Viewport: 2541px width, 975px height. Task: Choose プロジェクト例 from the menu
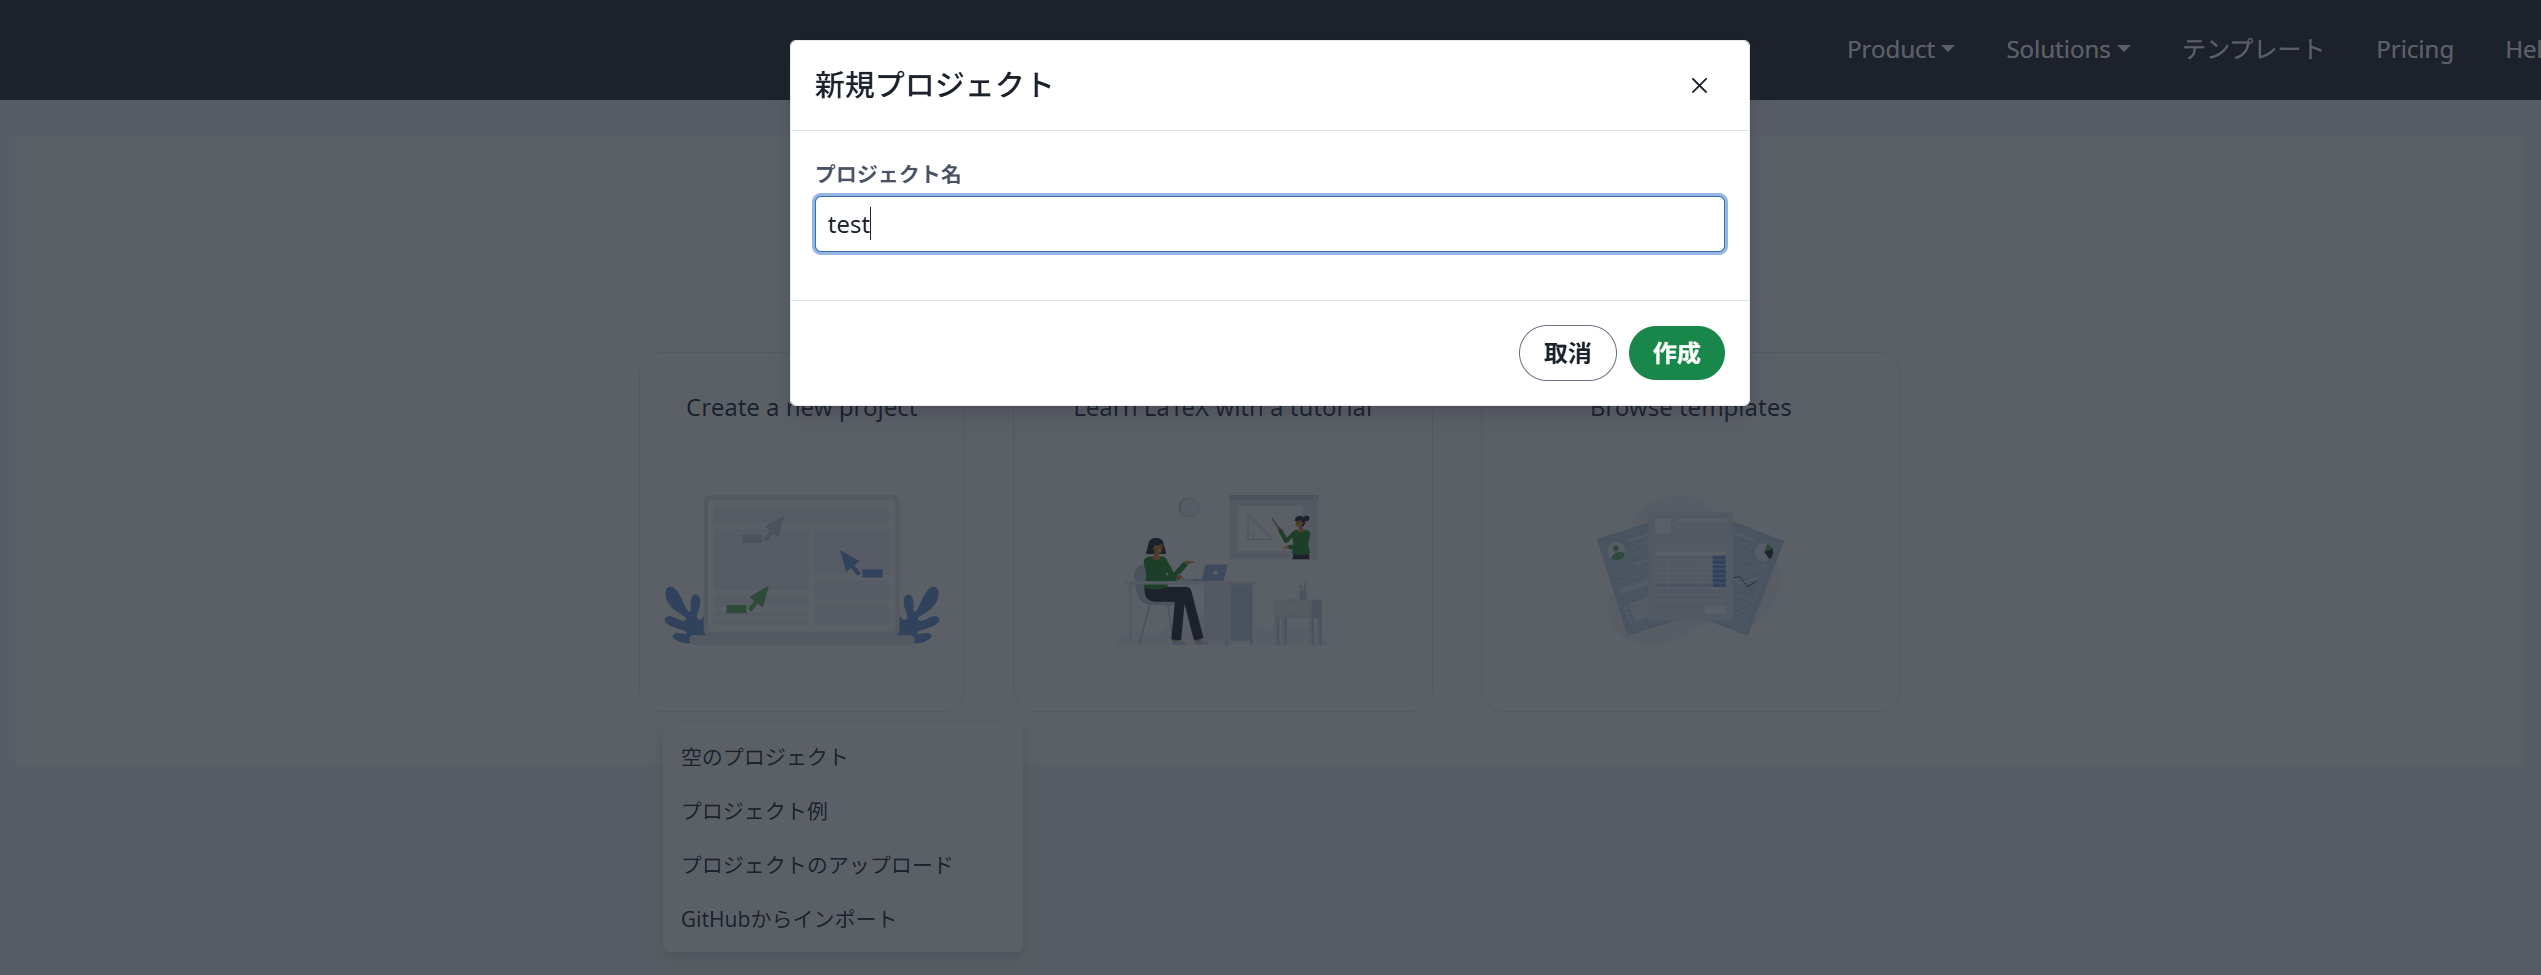coord(842,811)
